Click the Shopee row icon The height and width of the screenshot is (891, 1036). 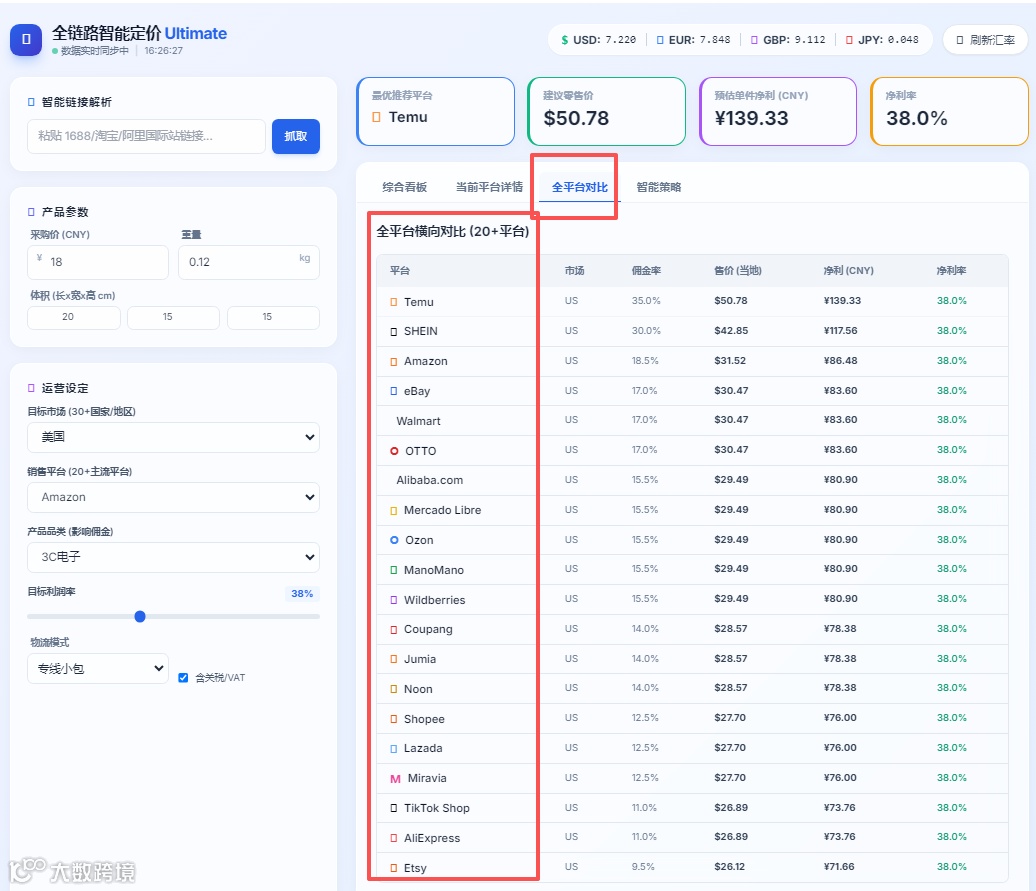pos(394,719)
